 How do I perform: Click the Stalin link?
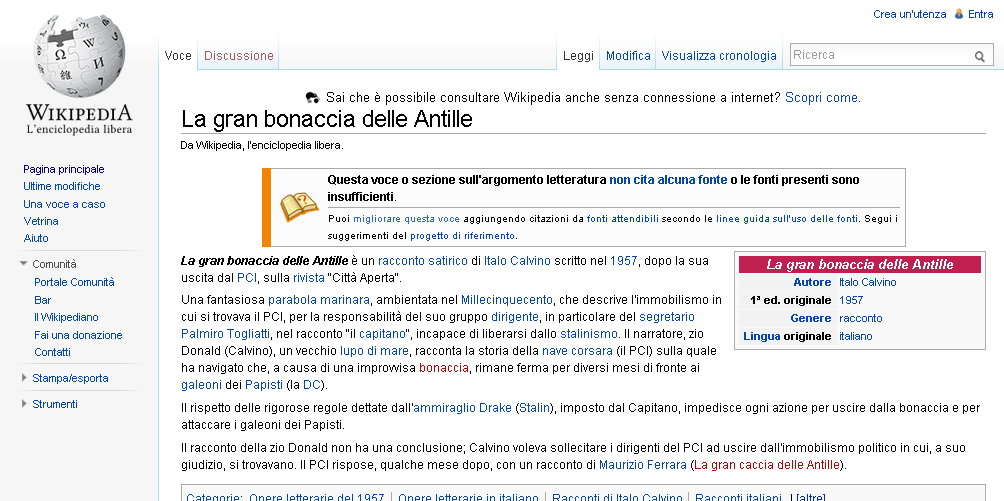(534, 408)
